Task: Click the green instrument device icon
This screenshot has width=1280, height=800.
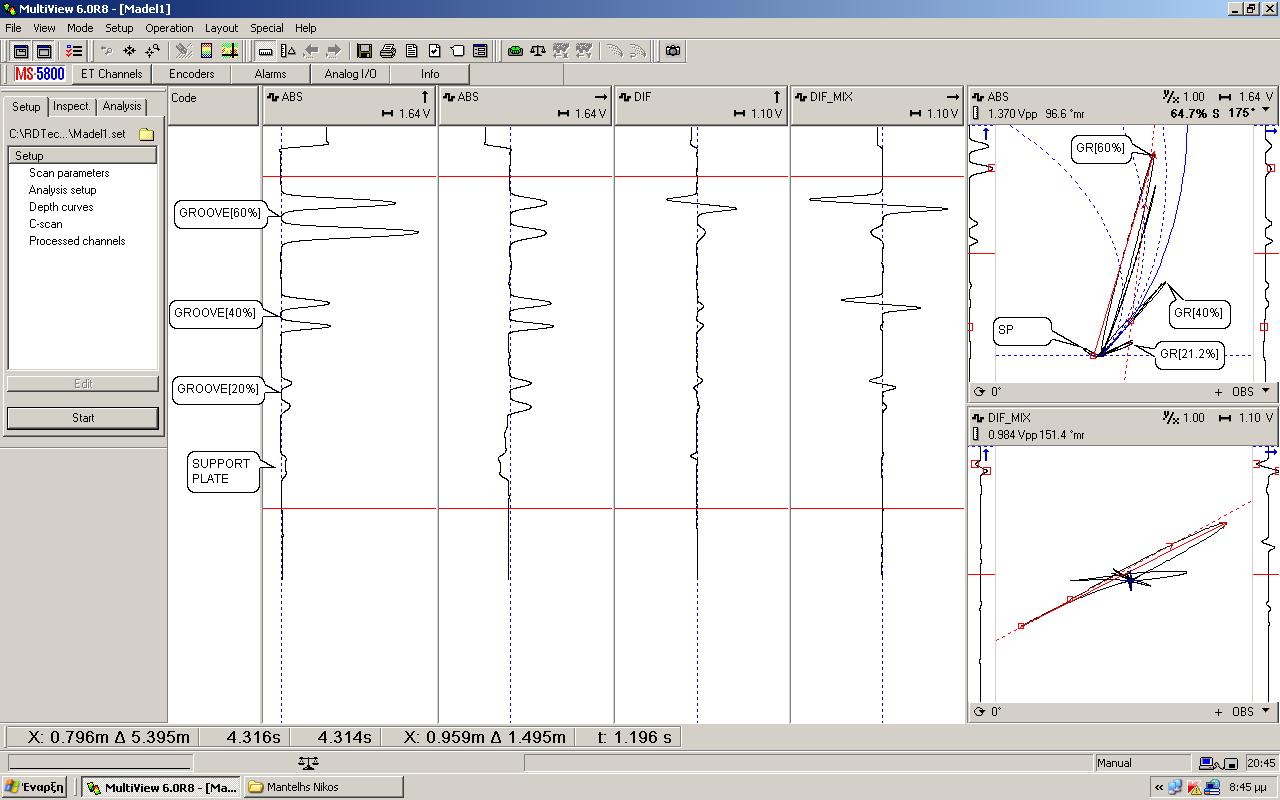Action: (x=515, y=51)
